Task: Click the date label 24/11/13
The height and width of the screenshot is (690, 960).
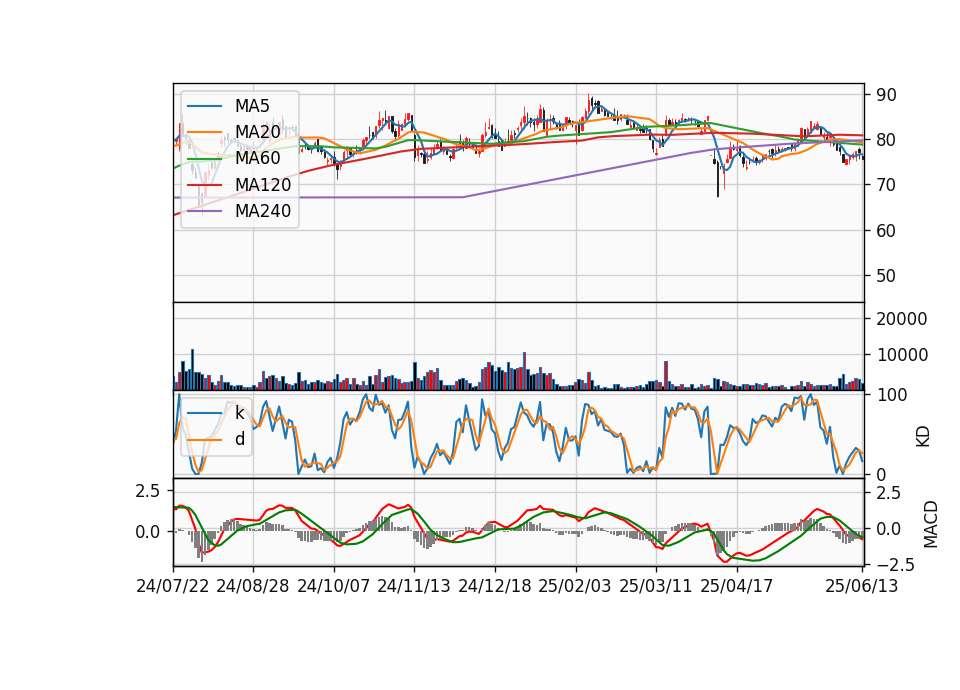Action: [414, 586]
